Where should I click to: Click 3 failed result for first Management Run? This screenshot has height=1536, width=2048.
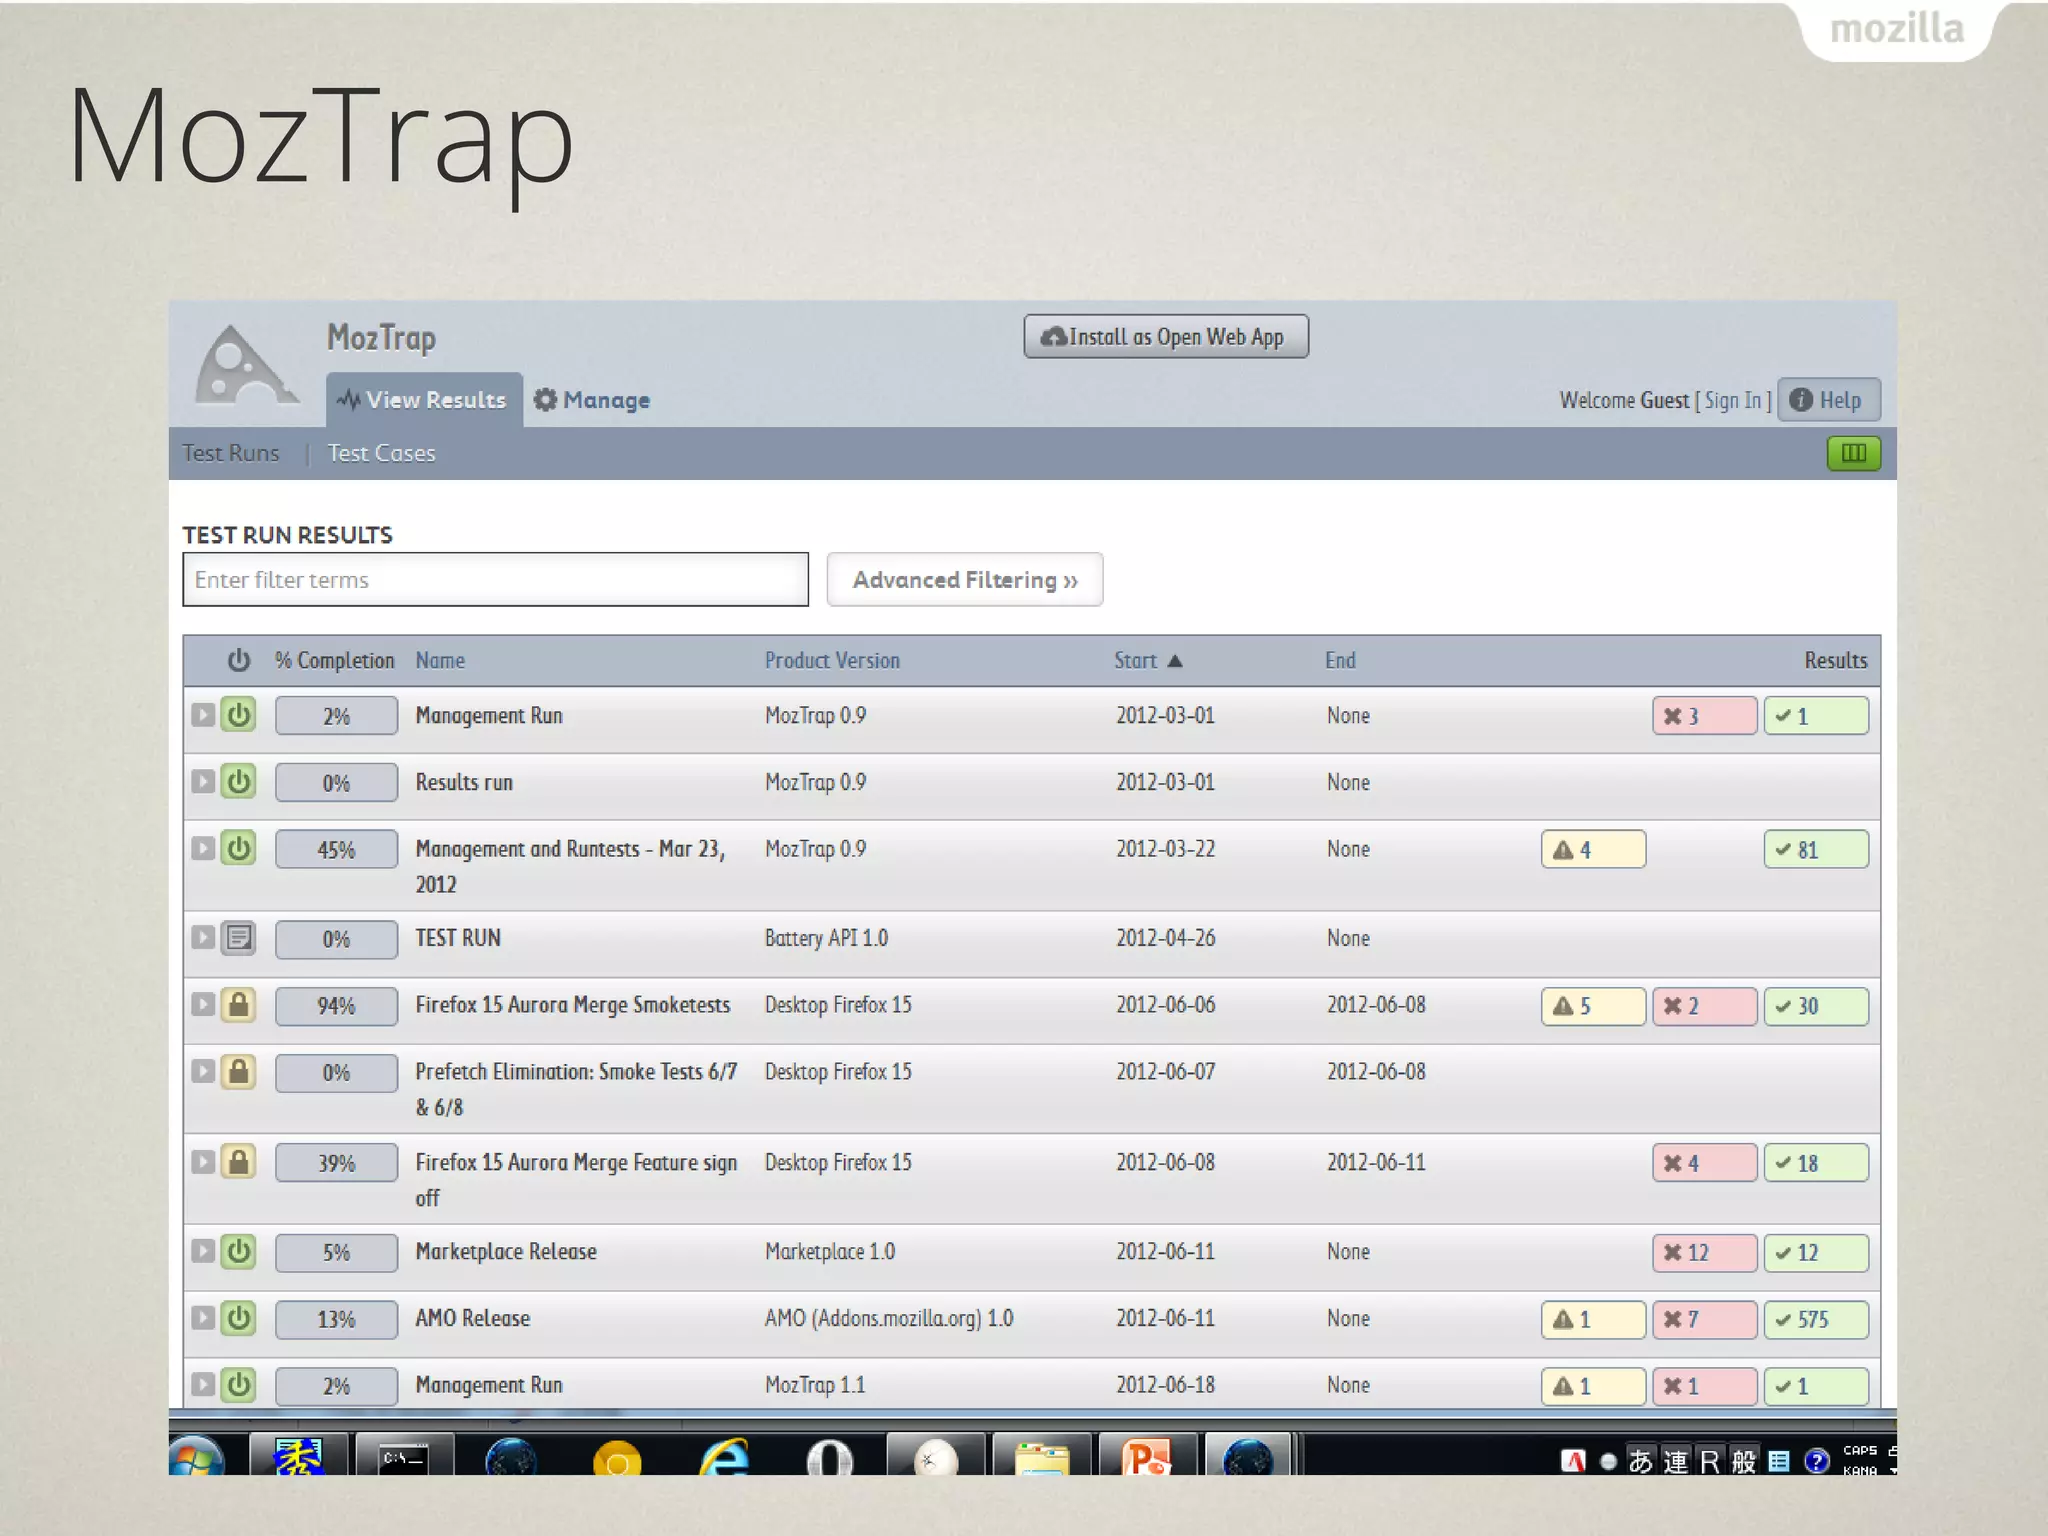click(x=1705, y=716)
